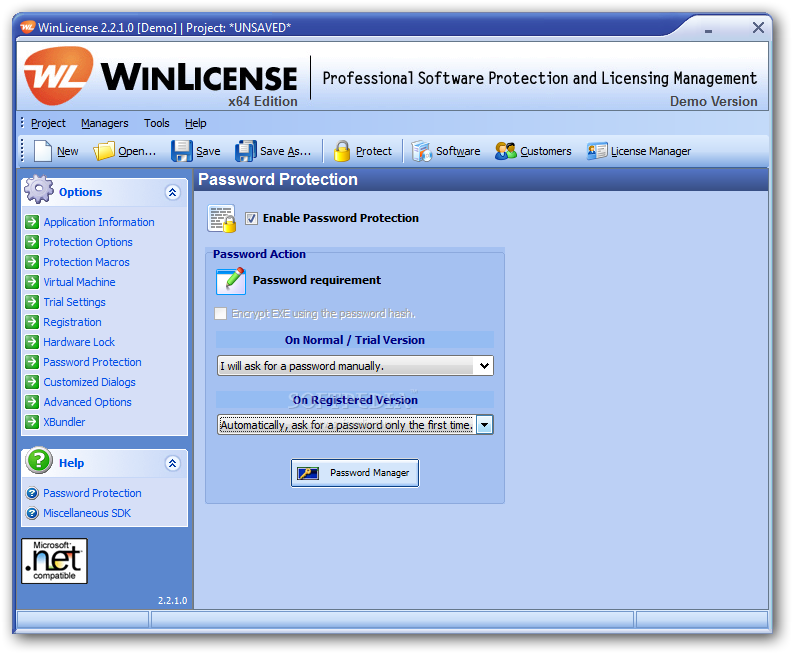Click the Protect padlock icon
793x654 pixels.
click(x=342, y=151)
